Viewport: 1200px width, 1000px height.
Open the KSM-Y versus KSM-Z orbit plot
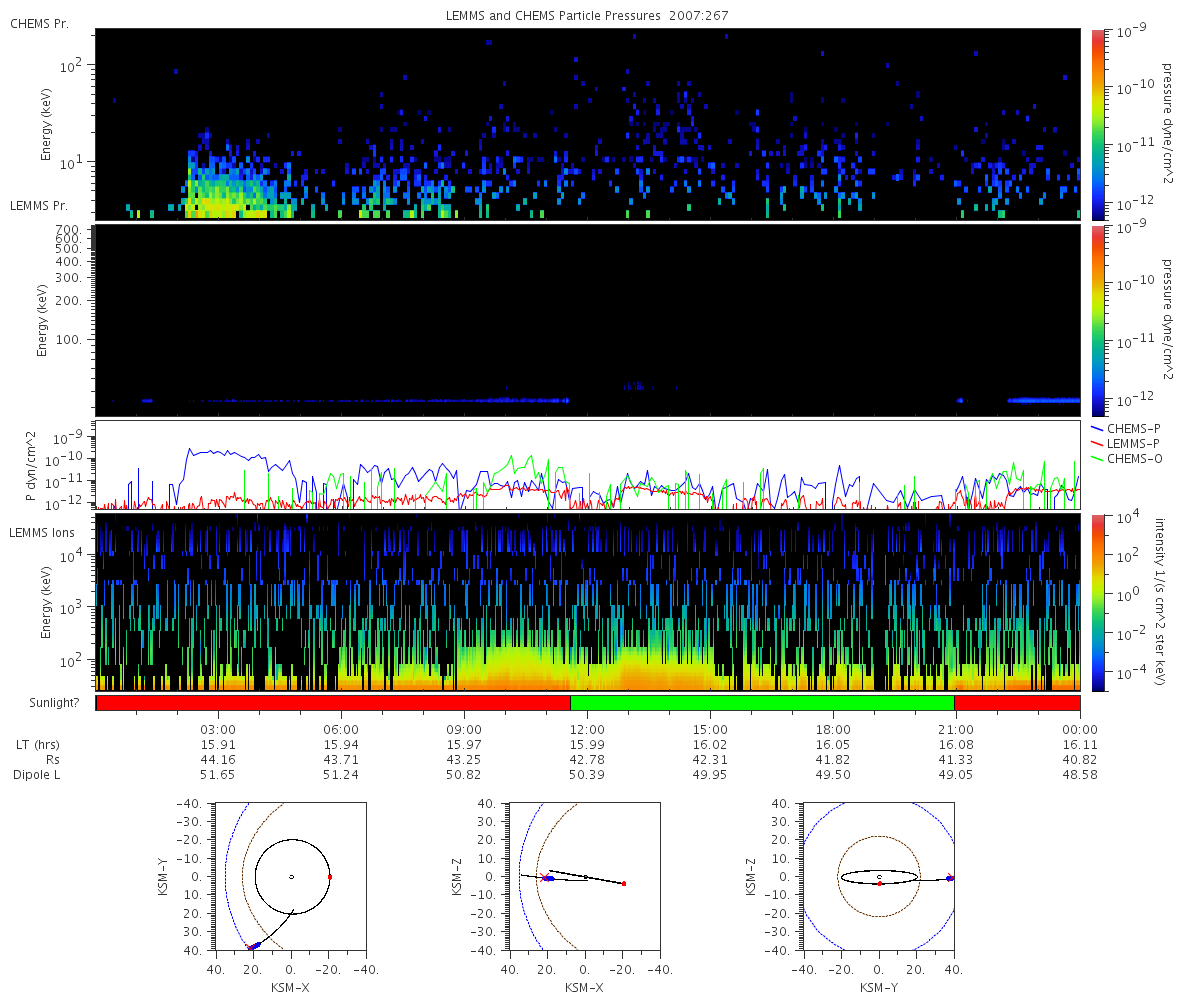879,877
